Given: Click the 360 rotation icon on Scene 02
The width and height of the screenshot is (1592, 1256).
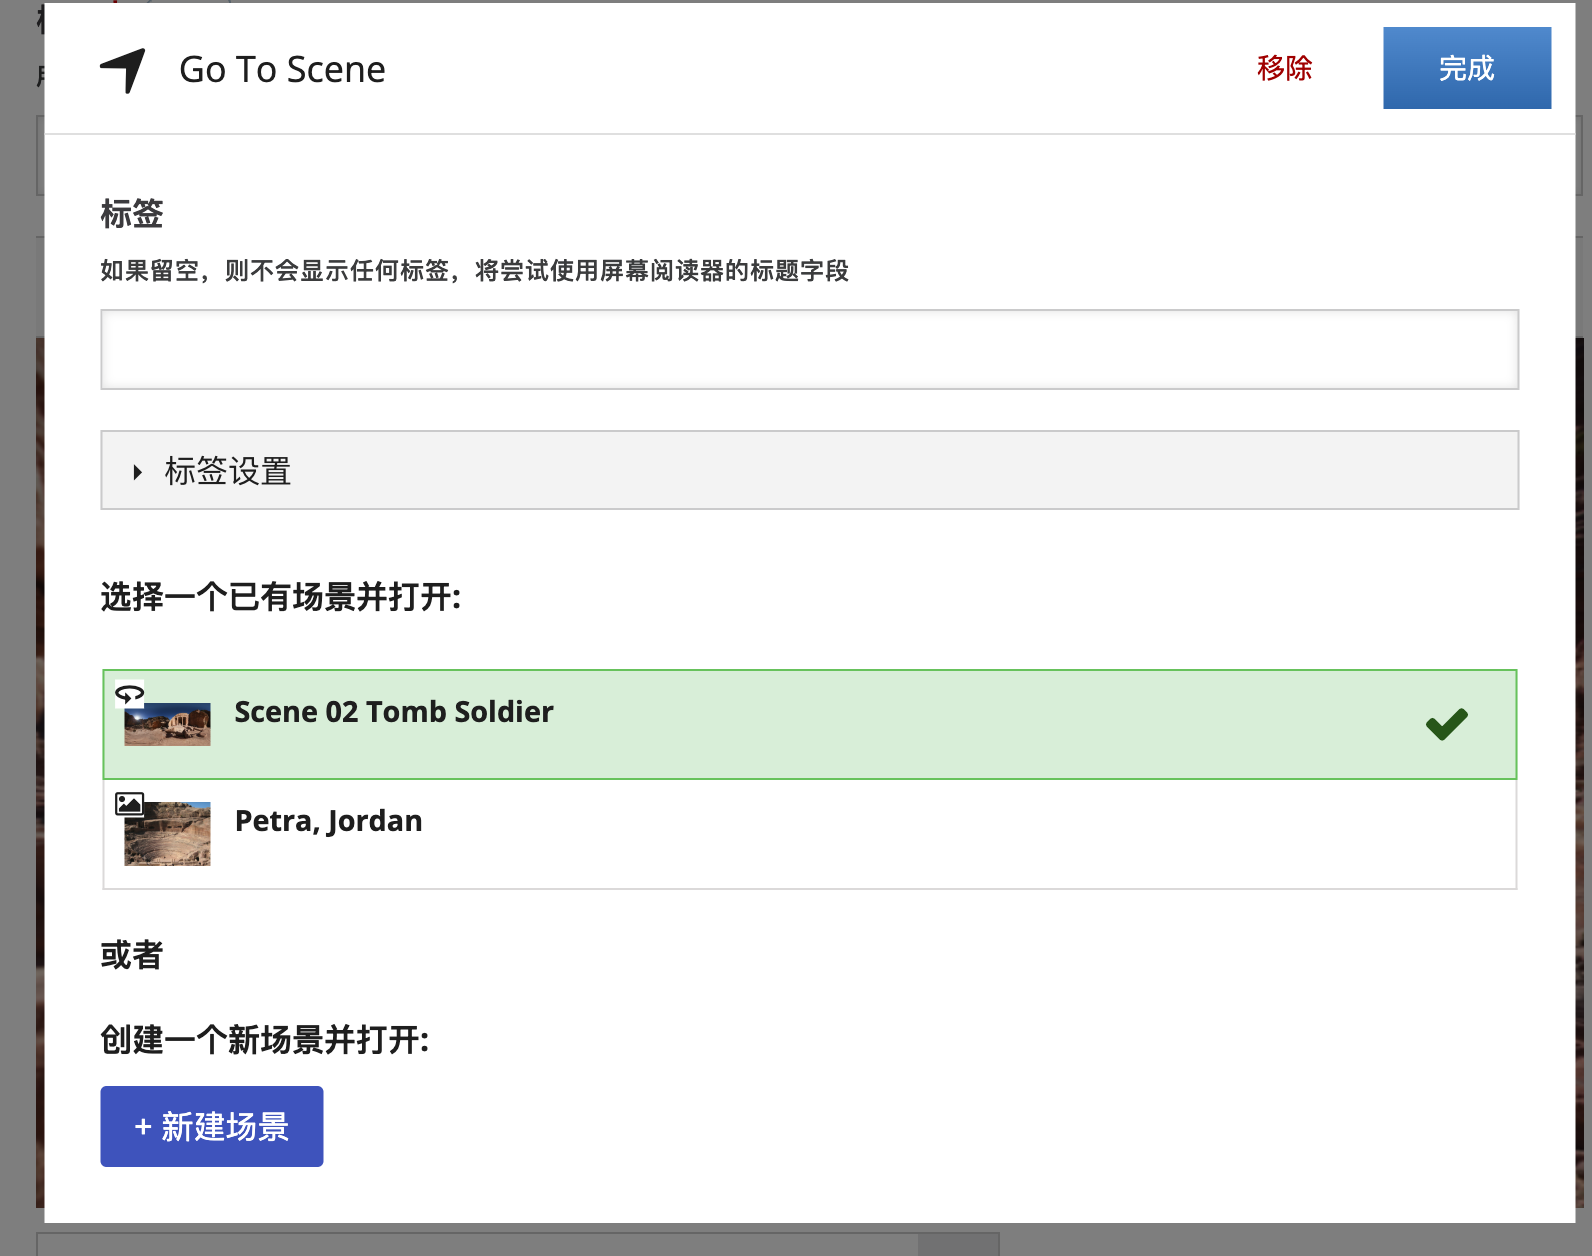Looking at the screenshot, I should coord(129,694).
